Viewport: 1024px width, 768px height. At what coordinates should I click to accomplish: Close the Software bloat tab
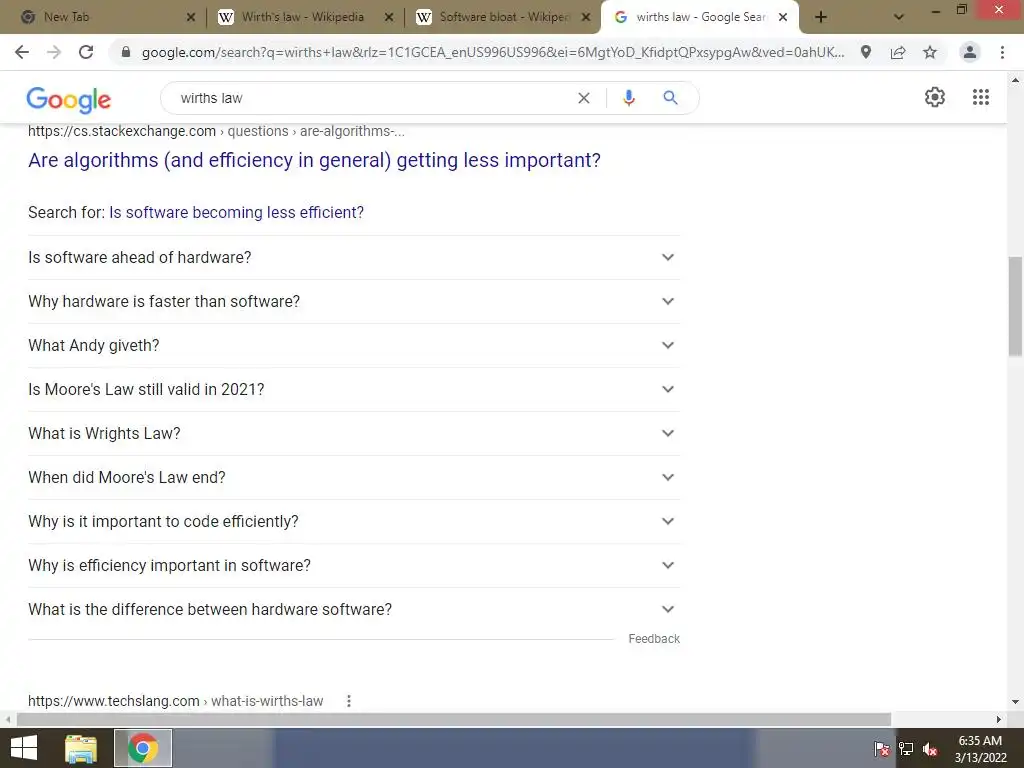point(586,18)
